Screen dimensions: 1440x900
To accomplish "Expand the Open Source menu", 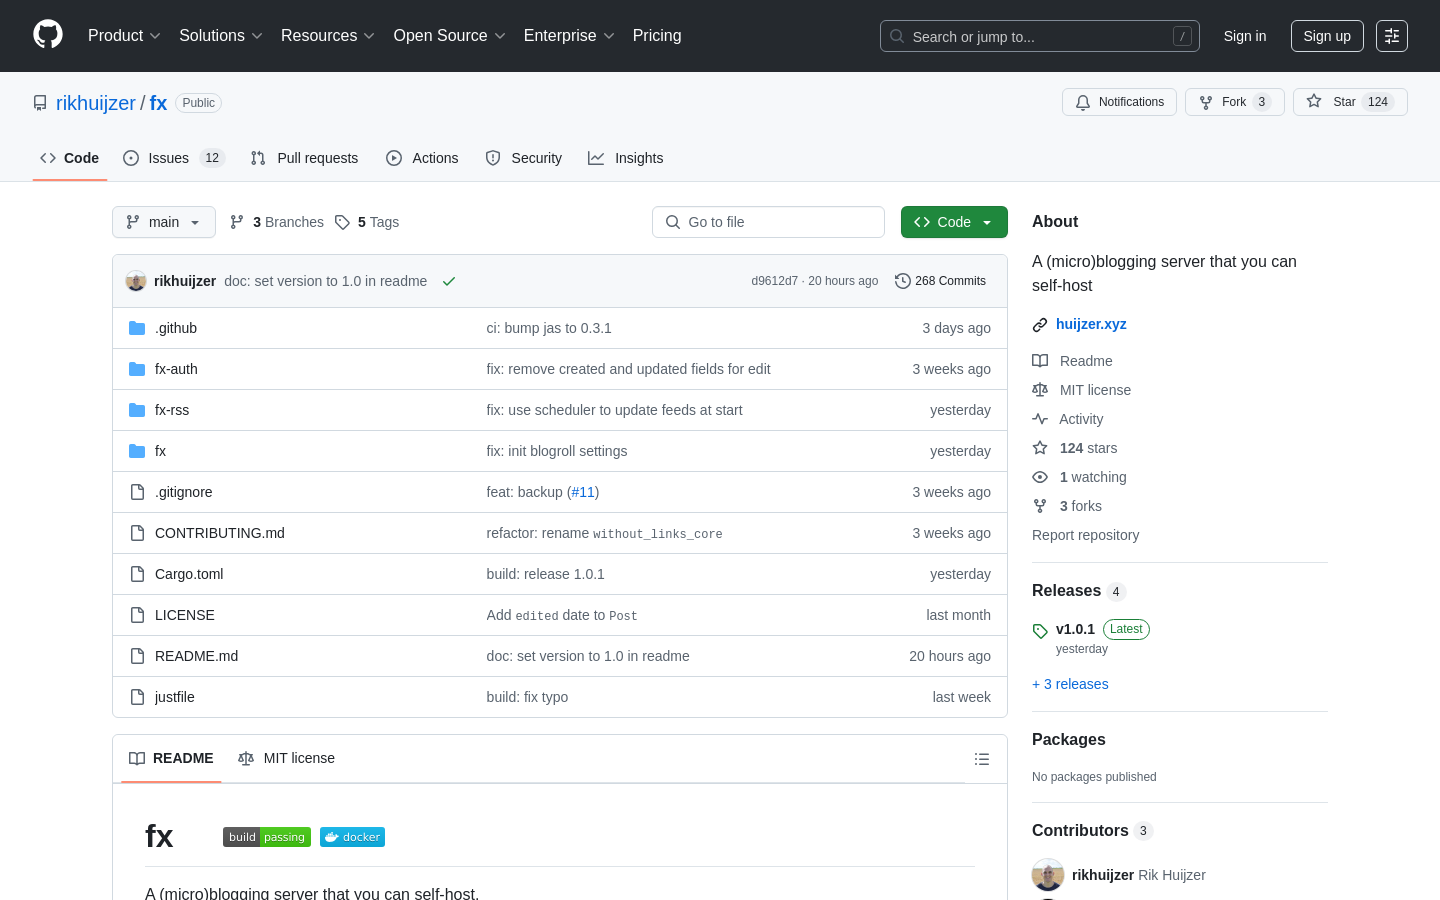I will click(x=450, y=36).
